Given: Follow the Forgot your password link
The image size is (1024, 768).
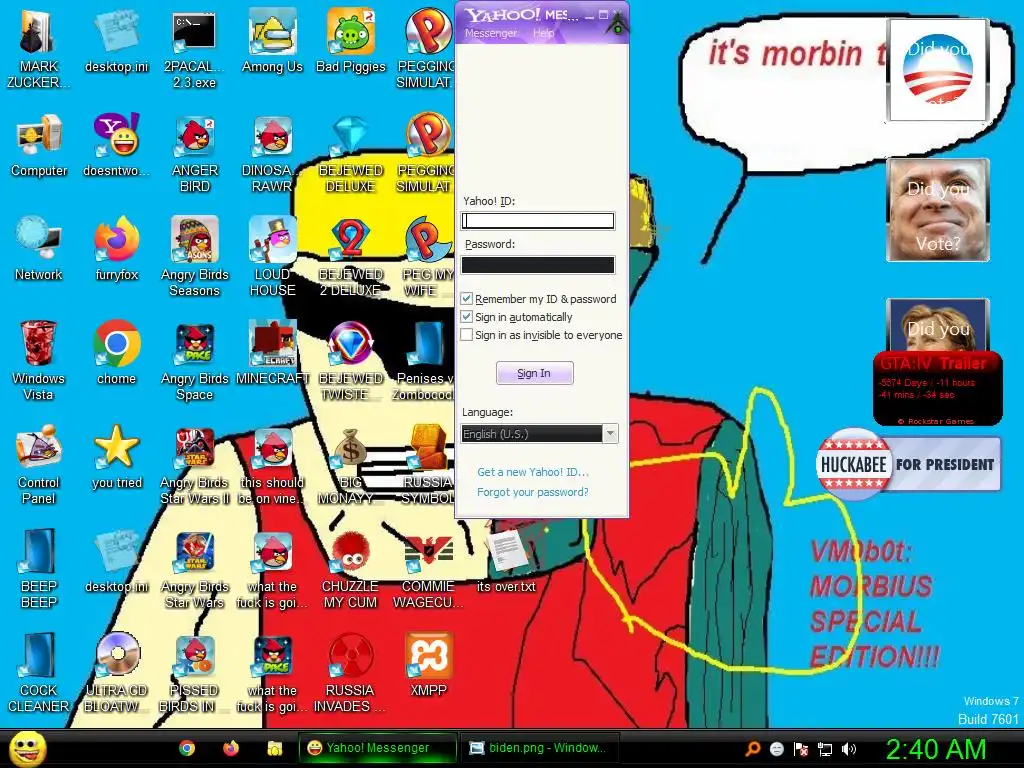Looking at the screenshot, I should pos(532,492).
